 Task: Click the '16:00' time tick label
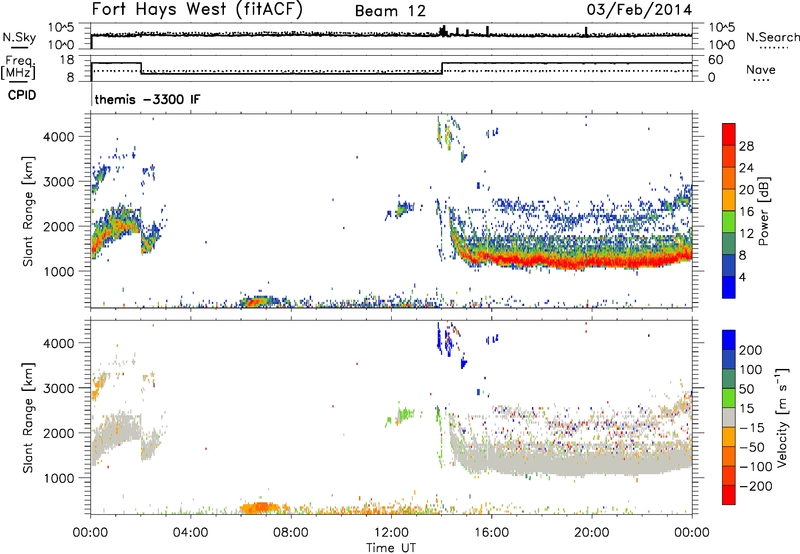(491, 533)
